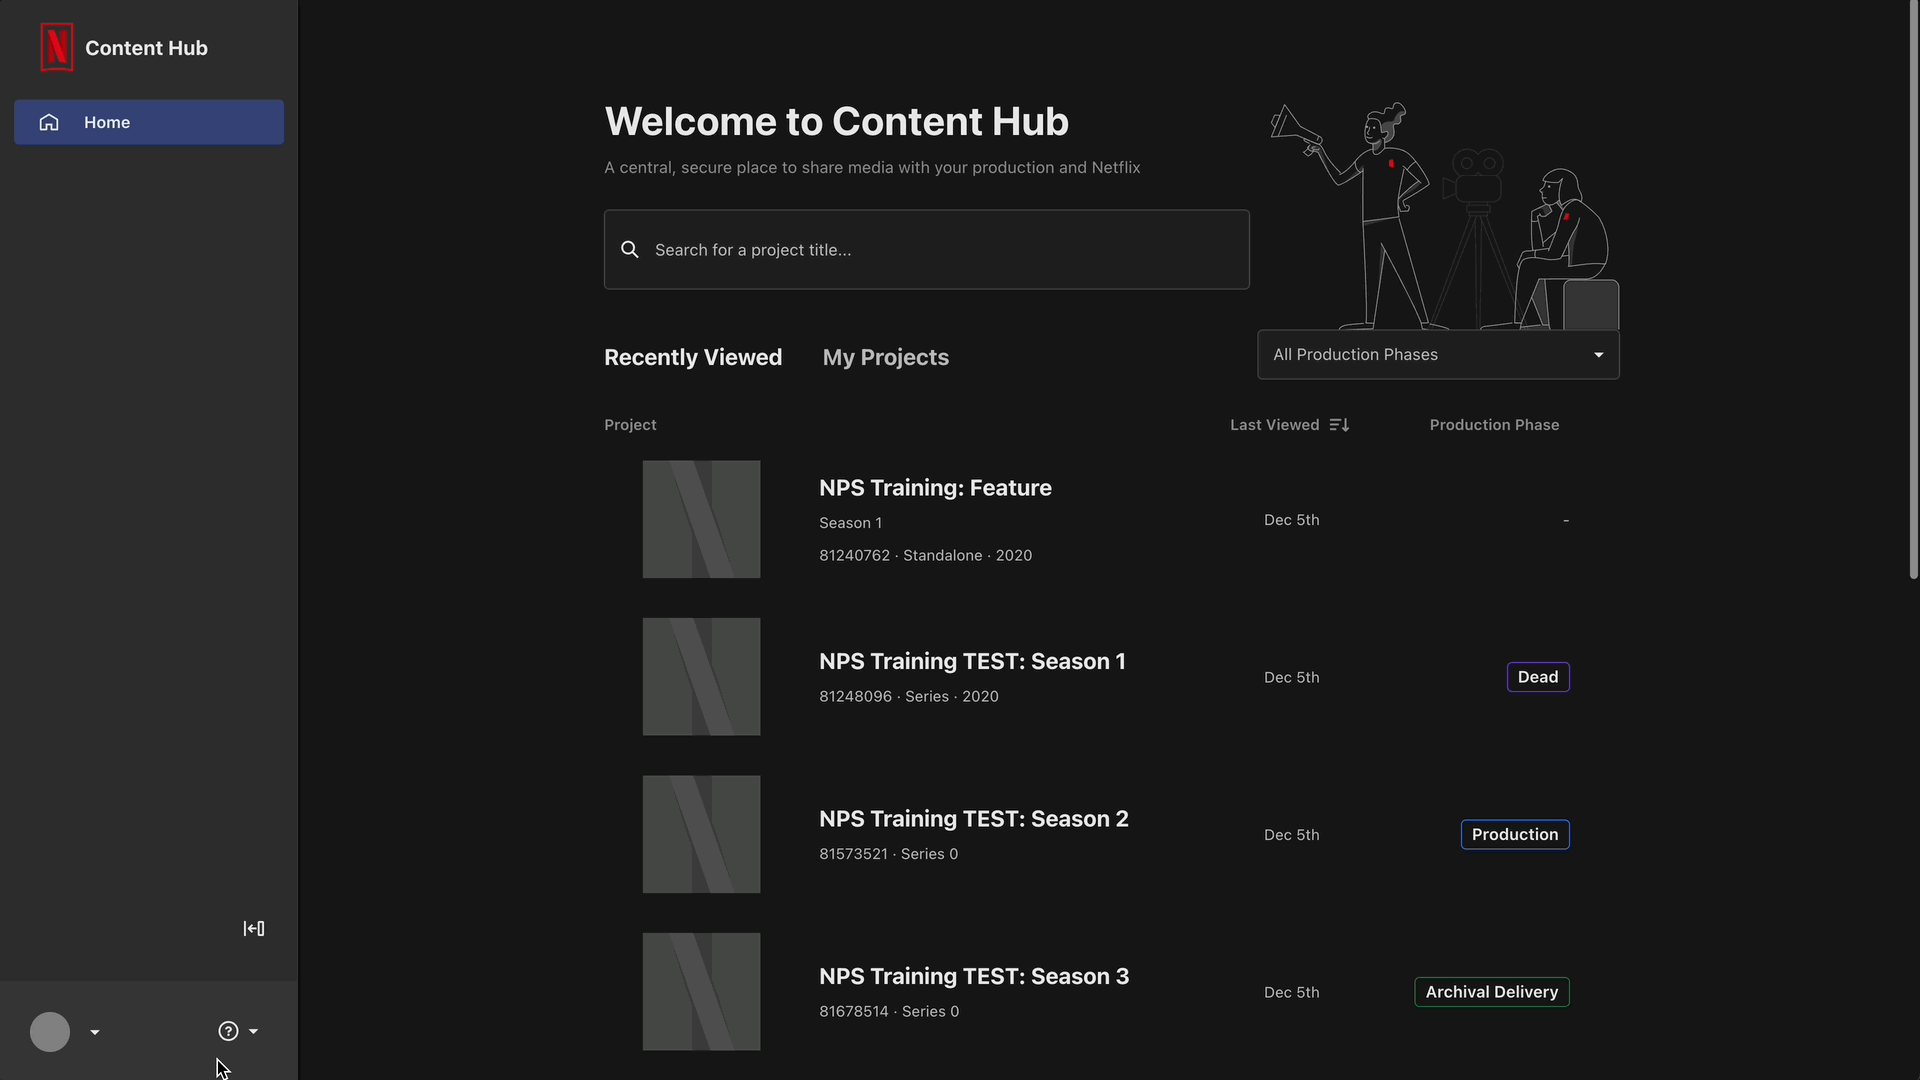Click the Production phase badge

click(x=1515, y=834)
